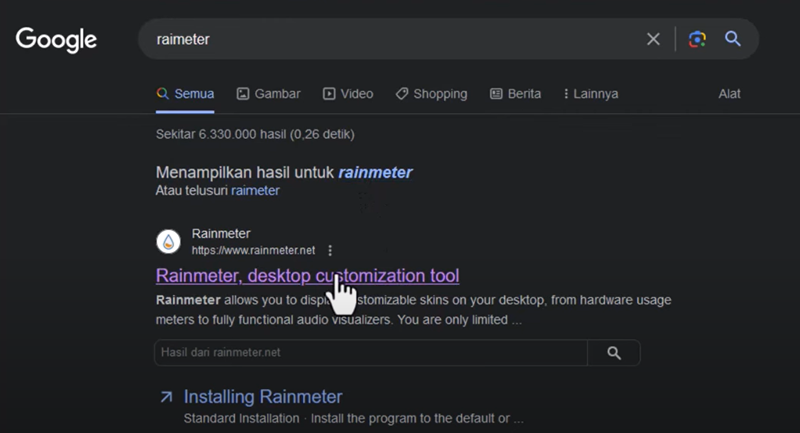Click the arrow icon beside Installing Rainmeter
This screenshot has width=800, height=433.
pyautogui.click(x=166, y=397)
